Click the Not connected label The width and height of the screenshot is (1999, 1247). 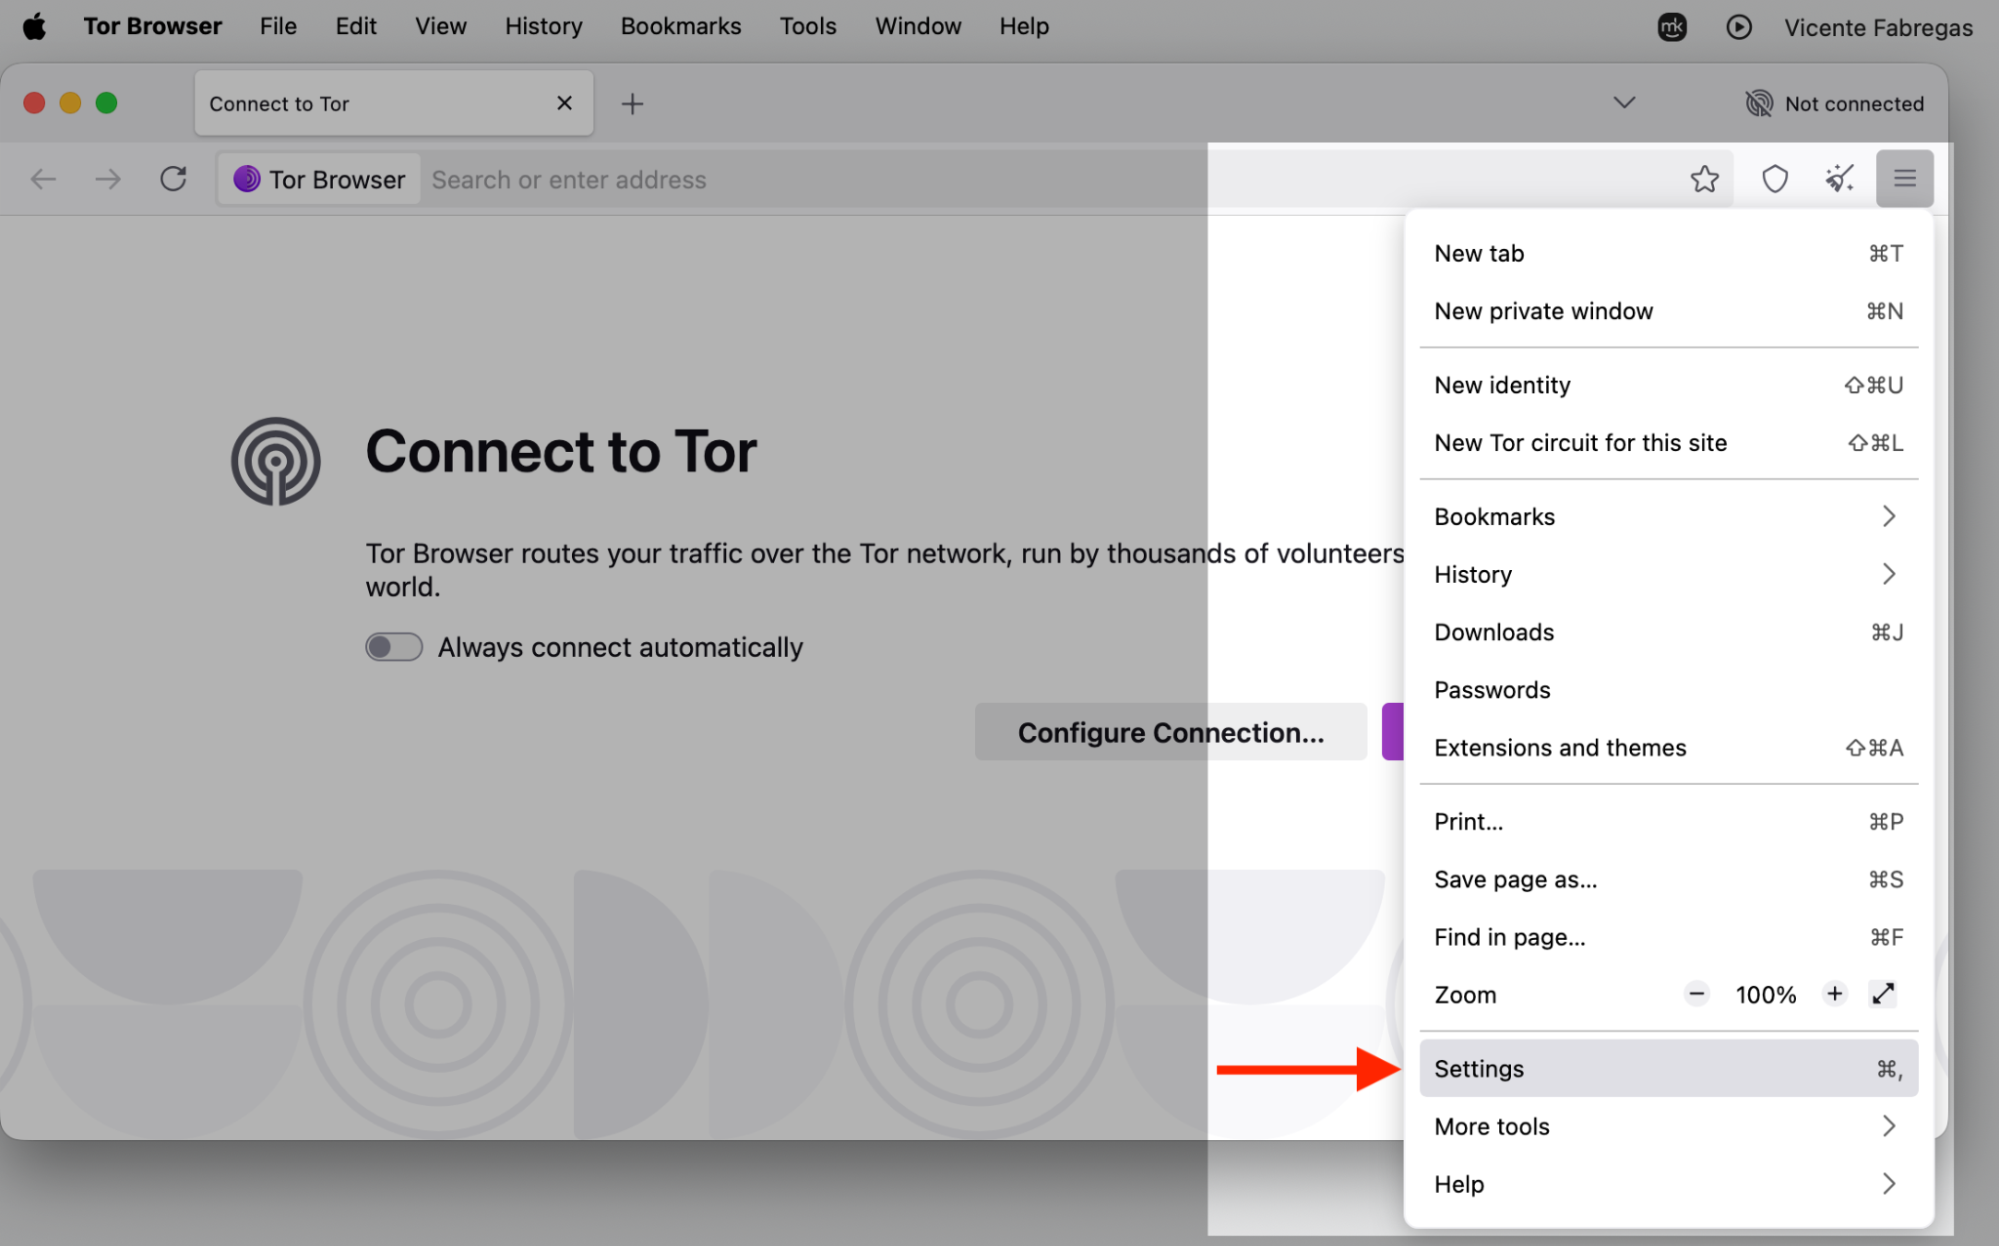tap(1853, 104)
